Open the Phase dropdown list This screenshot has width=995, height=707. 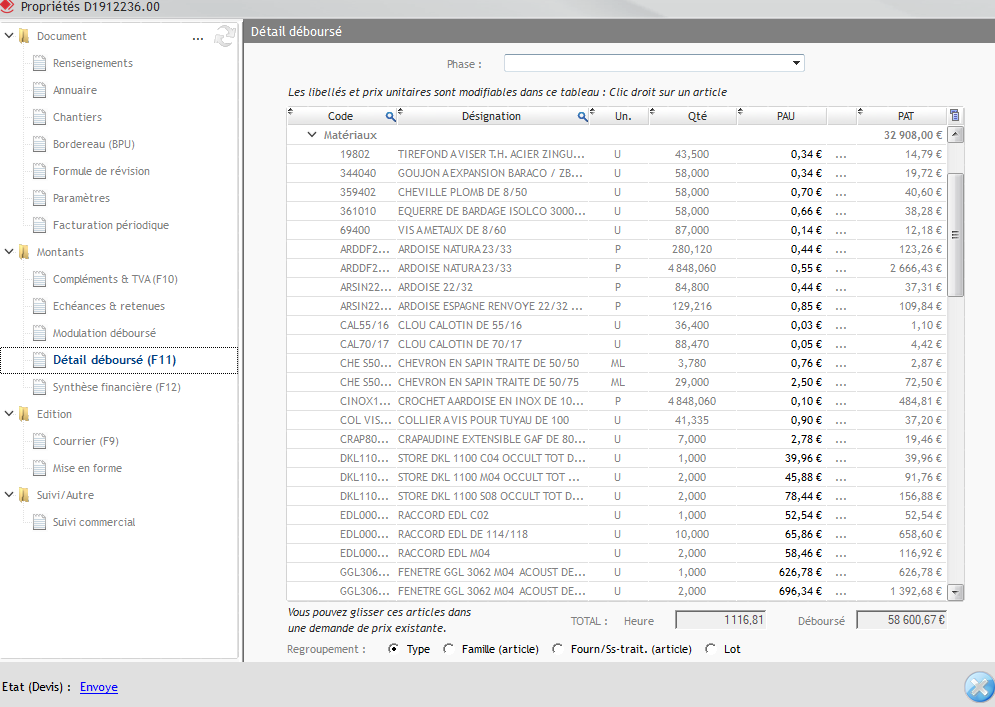click(796, 63)
